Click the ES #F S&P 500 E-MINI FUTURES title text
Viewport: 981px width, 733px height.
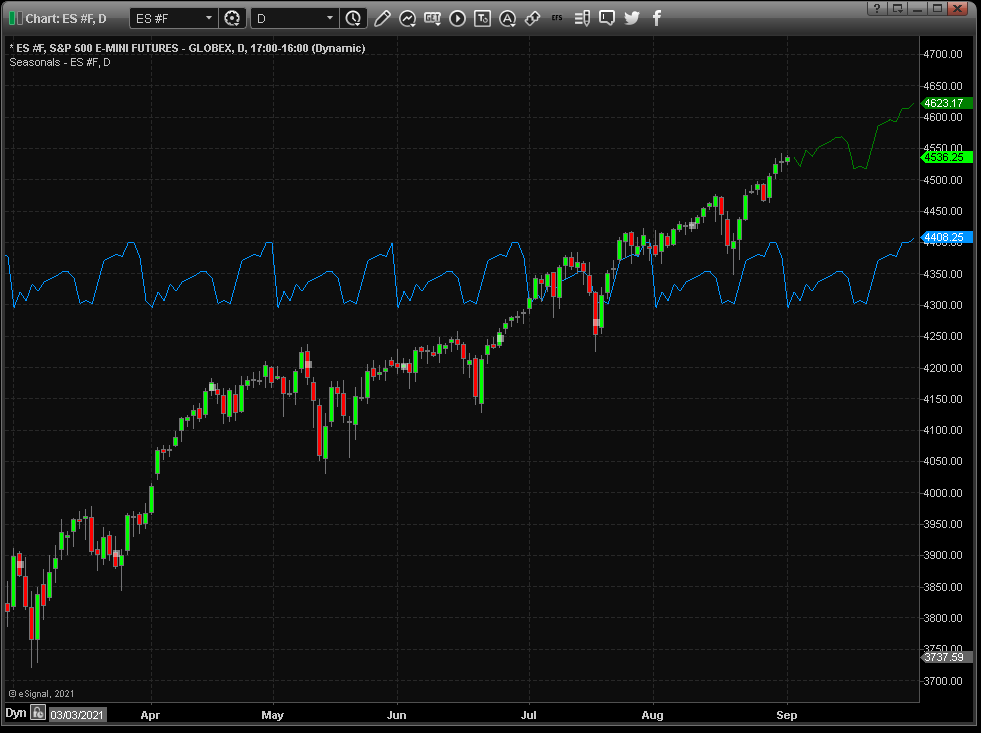pos(190,48)
